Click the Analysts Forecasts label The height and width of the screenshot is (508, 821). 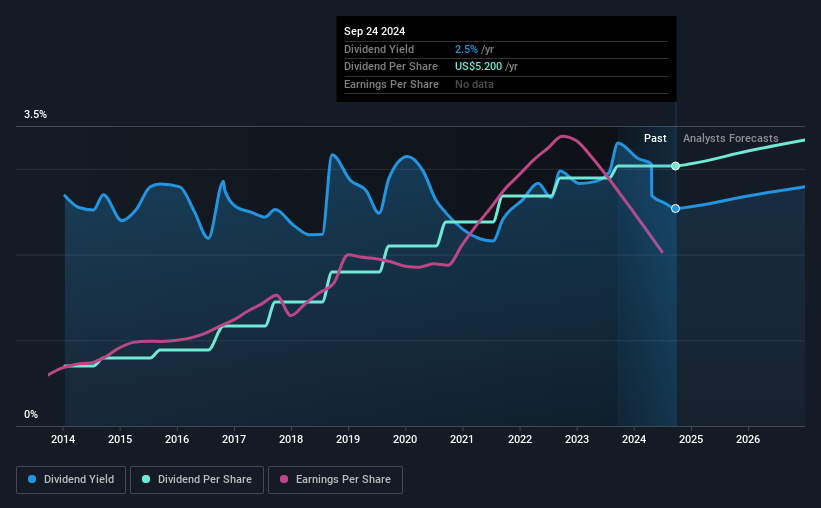730,138
